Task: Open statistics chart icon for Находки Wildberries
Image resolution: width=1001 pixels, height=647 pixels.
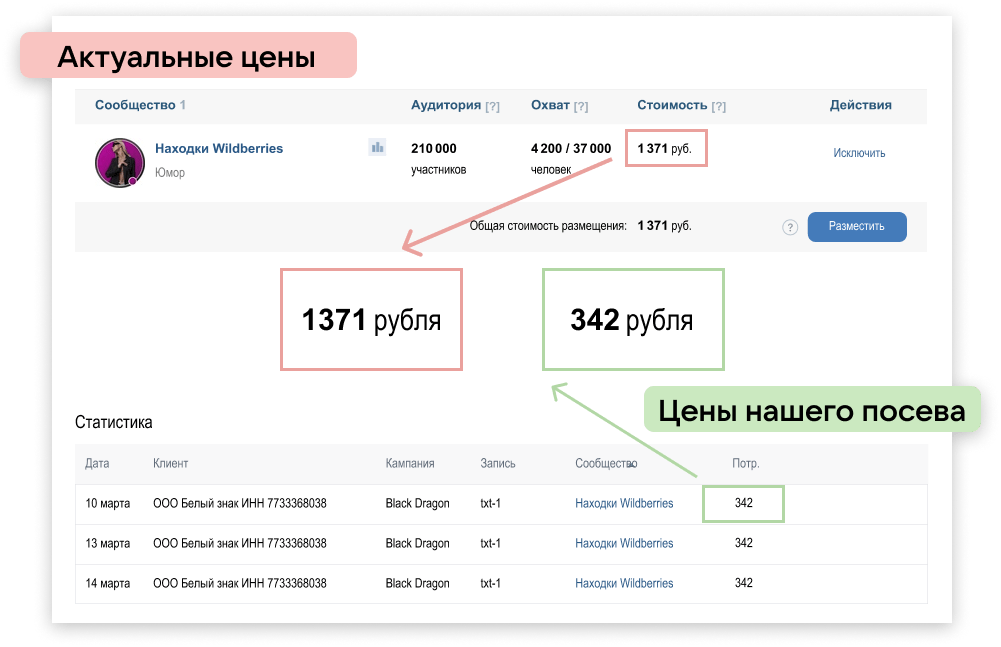Action: [377, 148]
